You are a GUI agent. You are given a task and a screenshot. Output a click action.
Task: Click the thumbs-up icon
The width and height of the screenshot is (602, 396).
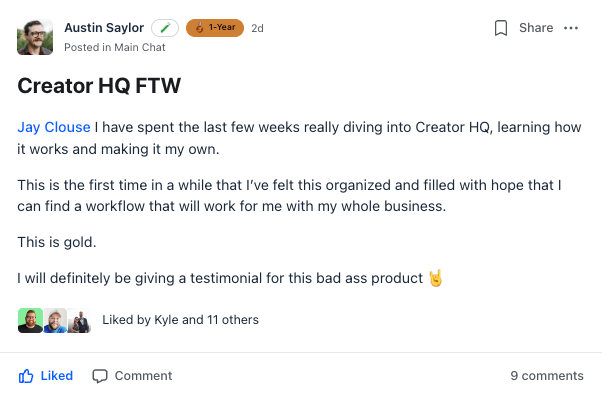click(26, 376)
